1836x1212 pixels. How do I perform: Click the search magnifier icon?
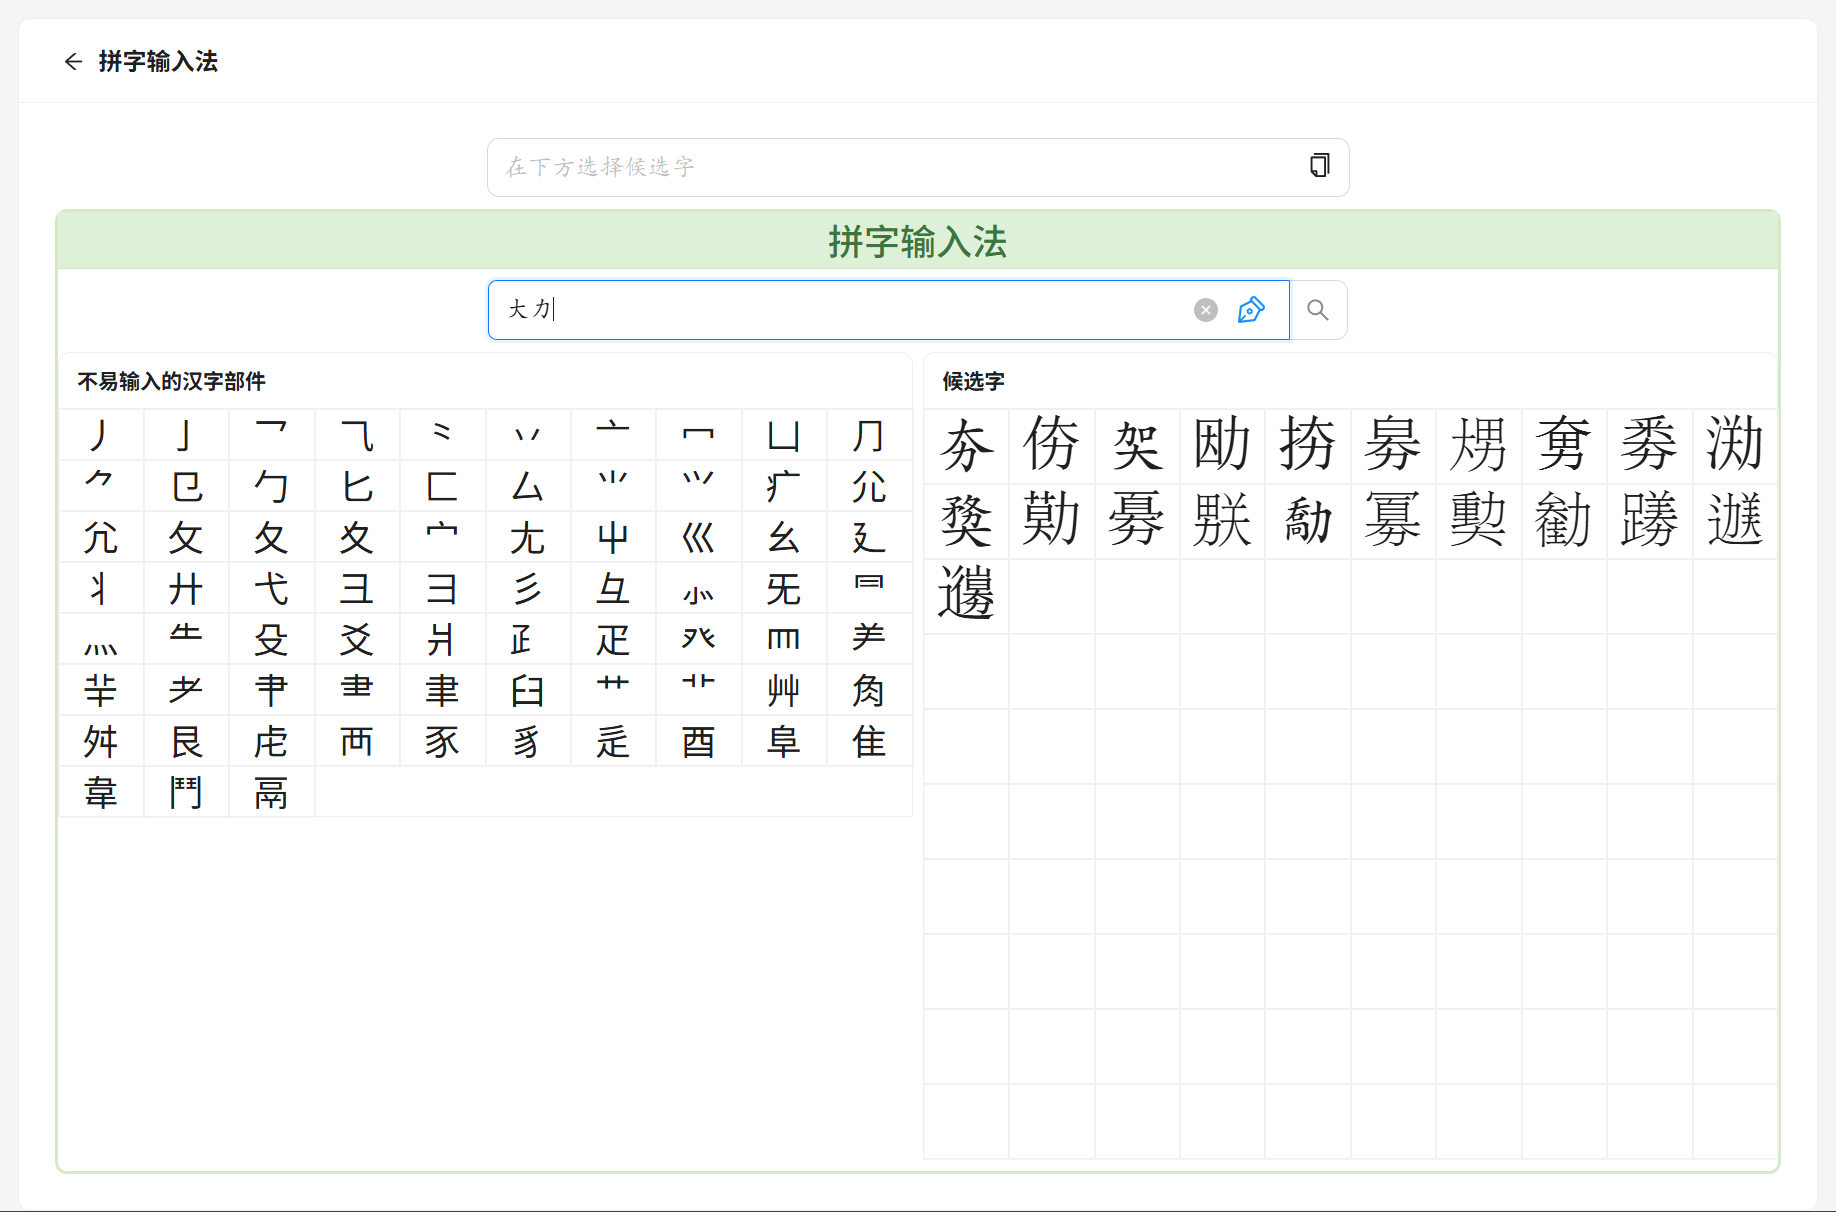tap(1318, 310)
